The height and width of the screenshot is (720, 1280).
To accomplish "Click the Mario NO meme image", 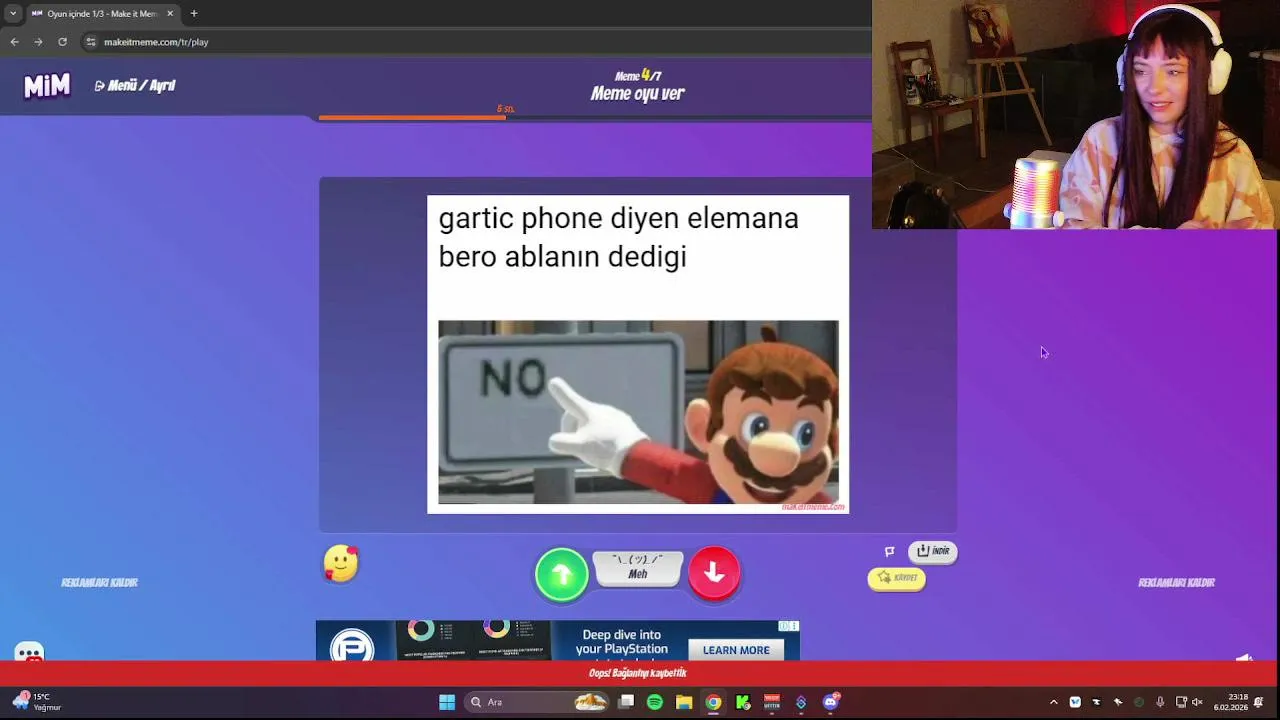I will tap(638, 412).
